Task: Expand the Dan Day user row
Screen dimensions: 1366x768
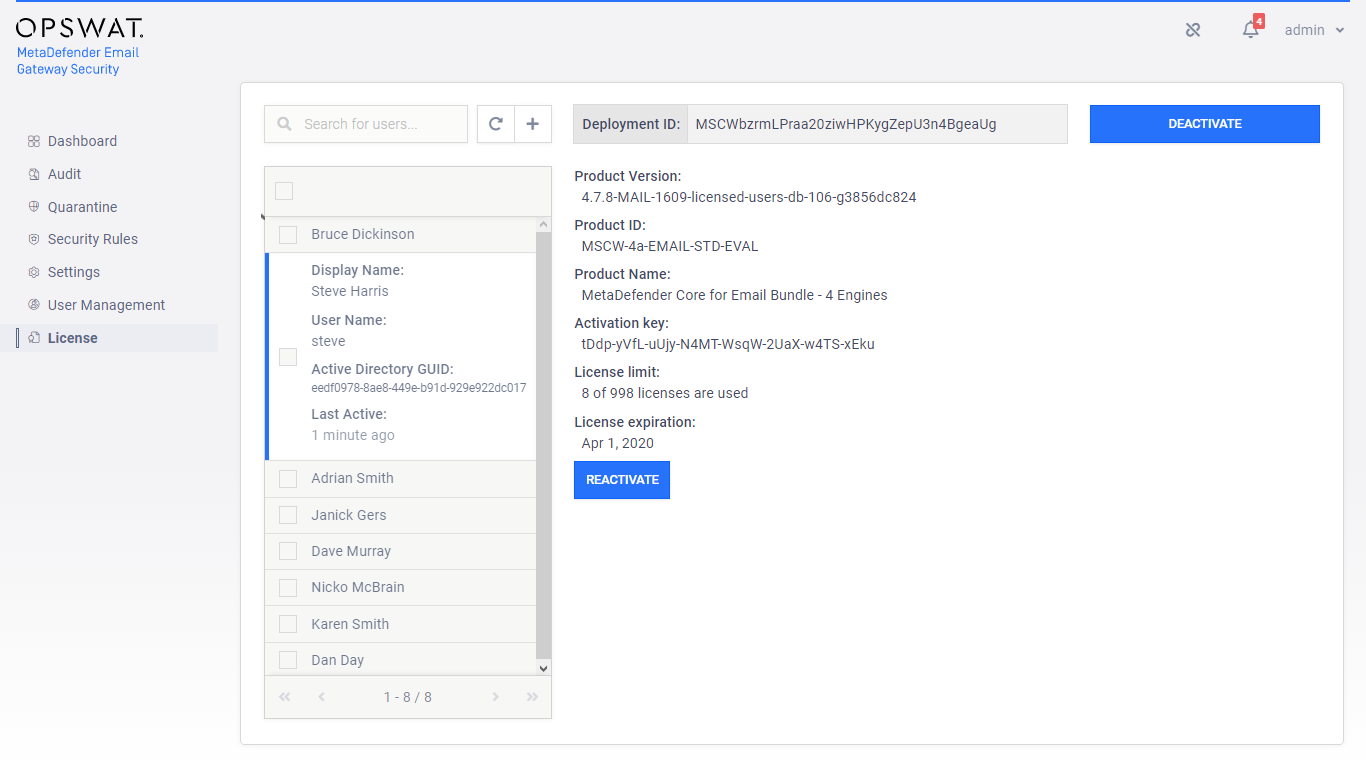Action: click(401, 660)
